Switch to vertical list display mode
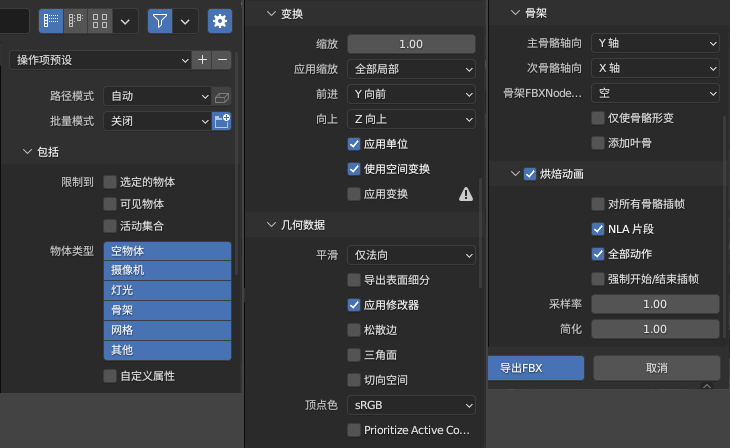730x448 pixels. pos(51,21)
